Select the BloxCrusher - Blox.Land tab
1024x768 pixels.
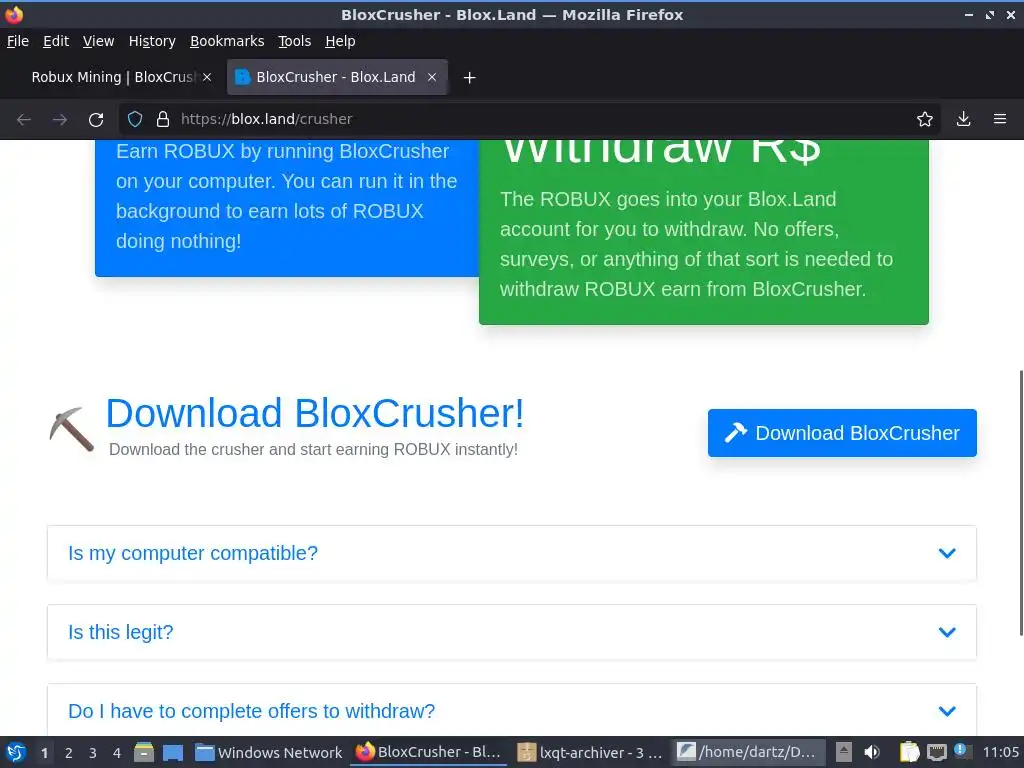336,77
